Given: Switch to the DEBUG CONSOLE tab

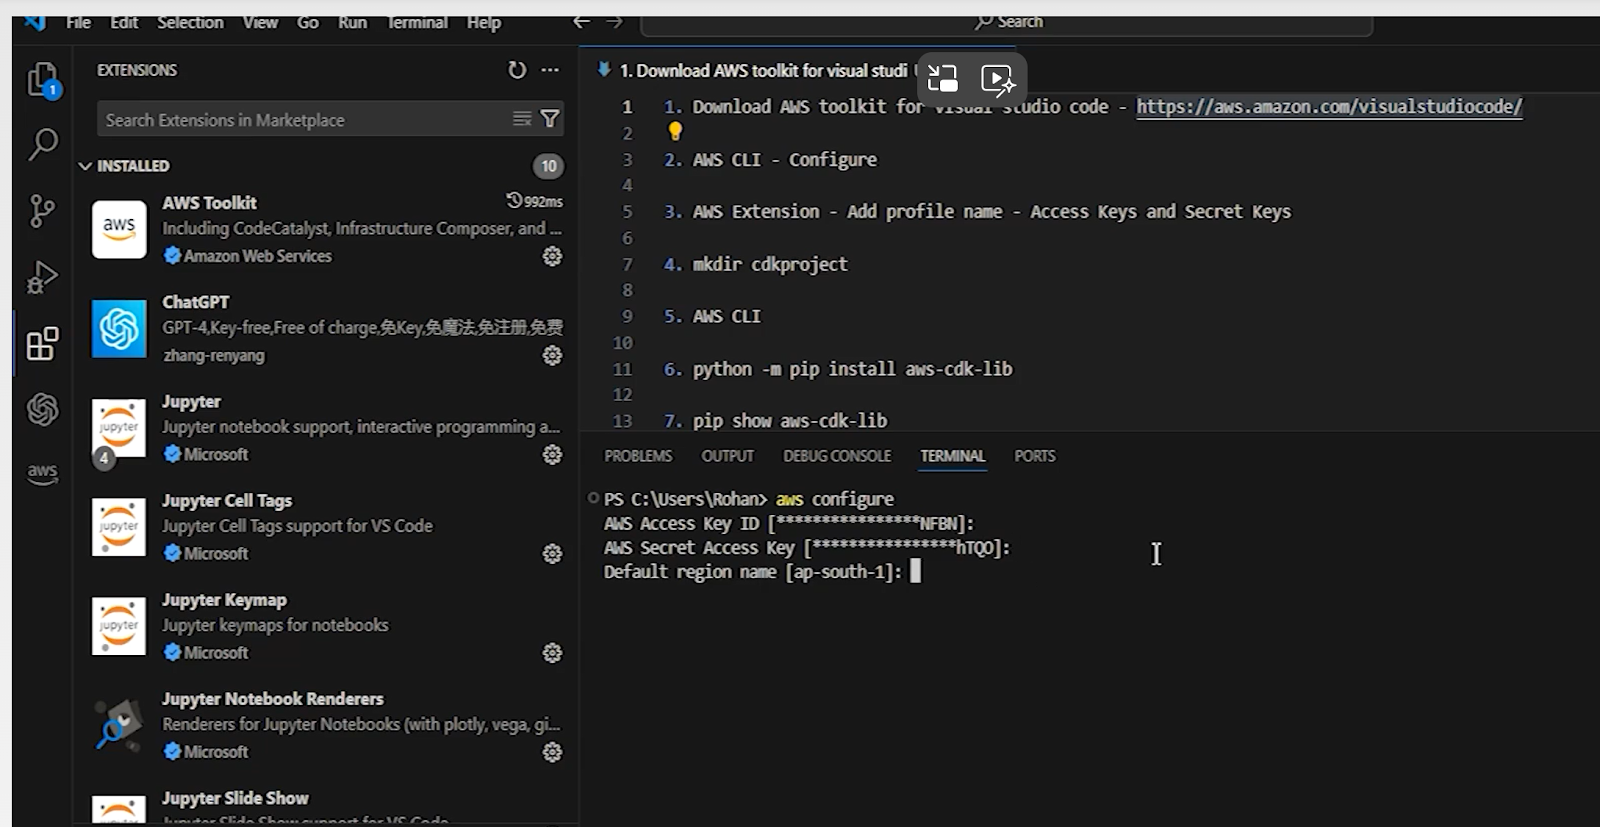Looking at the screenshot, I should tap(837, 456).
